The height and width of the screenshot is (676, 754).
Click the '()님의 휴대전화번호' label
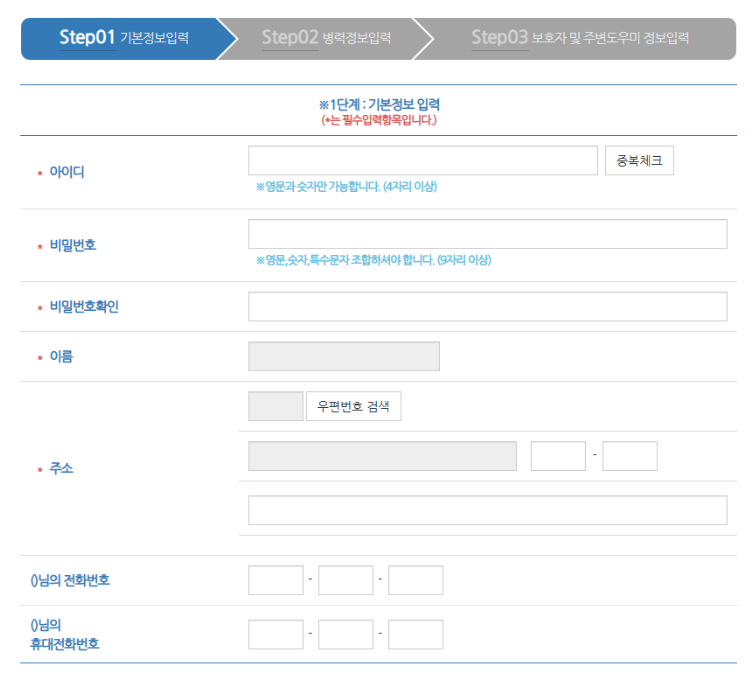point(64,634)
